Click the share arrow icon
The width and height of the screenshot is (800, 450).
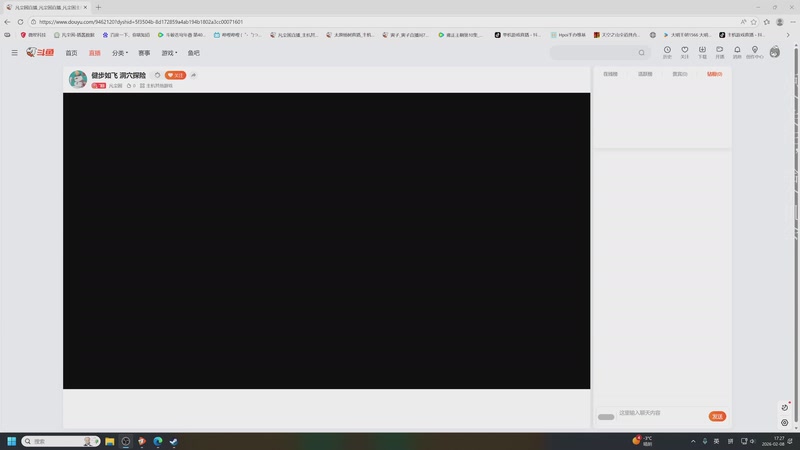(x=193, y=75)
